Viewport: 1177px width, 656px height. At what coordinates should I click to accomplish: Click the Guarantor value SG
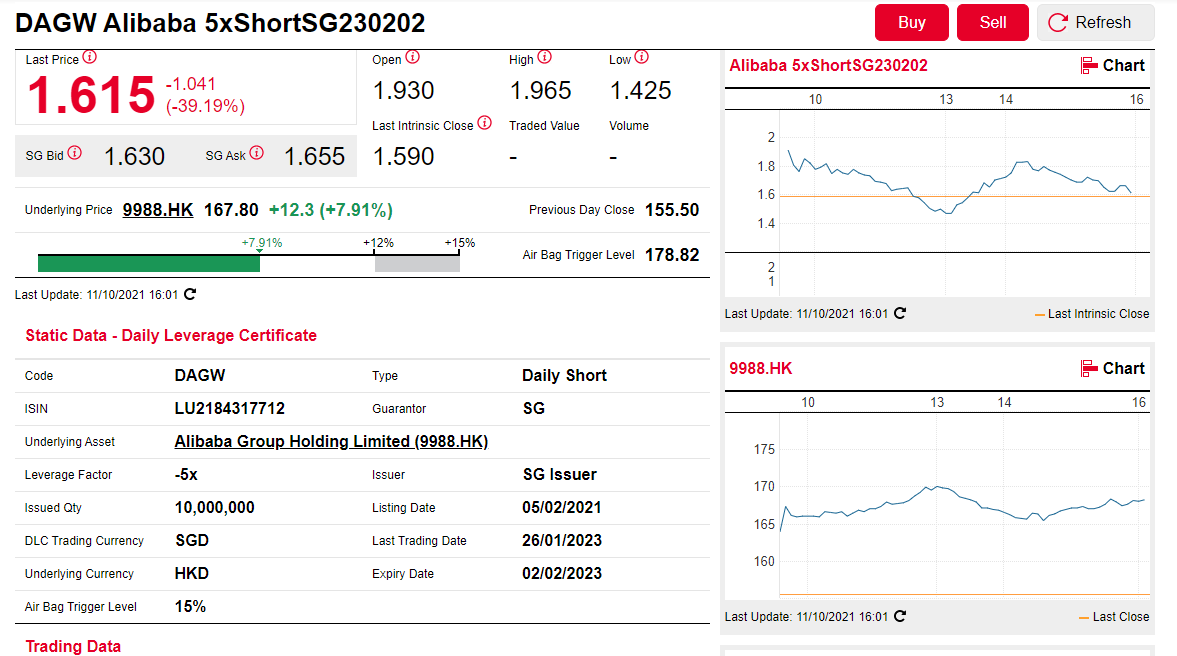(534, 408)
